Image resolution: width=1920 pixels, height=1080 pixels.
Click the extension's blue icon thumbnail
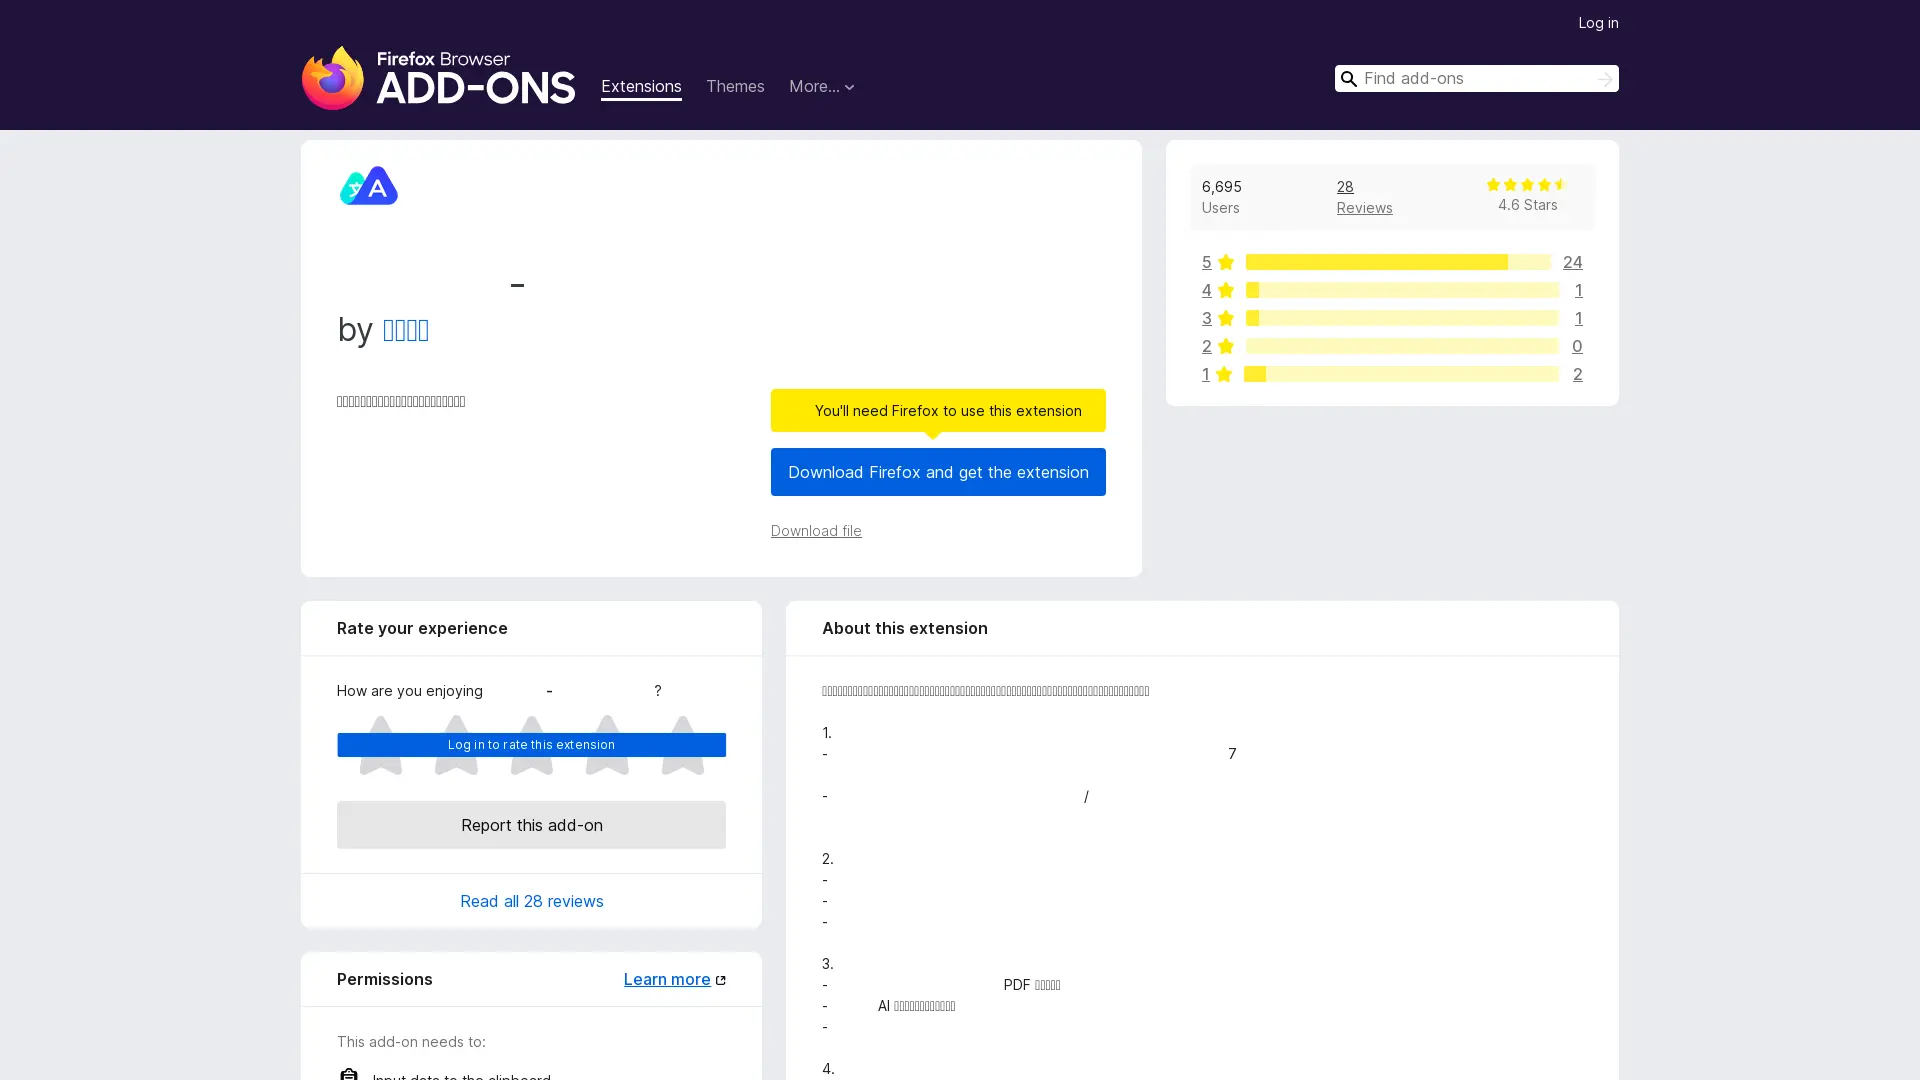click(x=368, y=185)
